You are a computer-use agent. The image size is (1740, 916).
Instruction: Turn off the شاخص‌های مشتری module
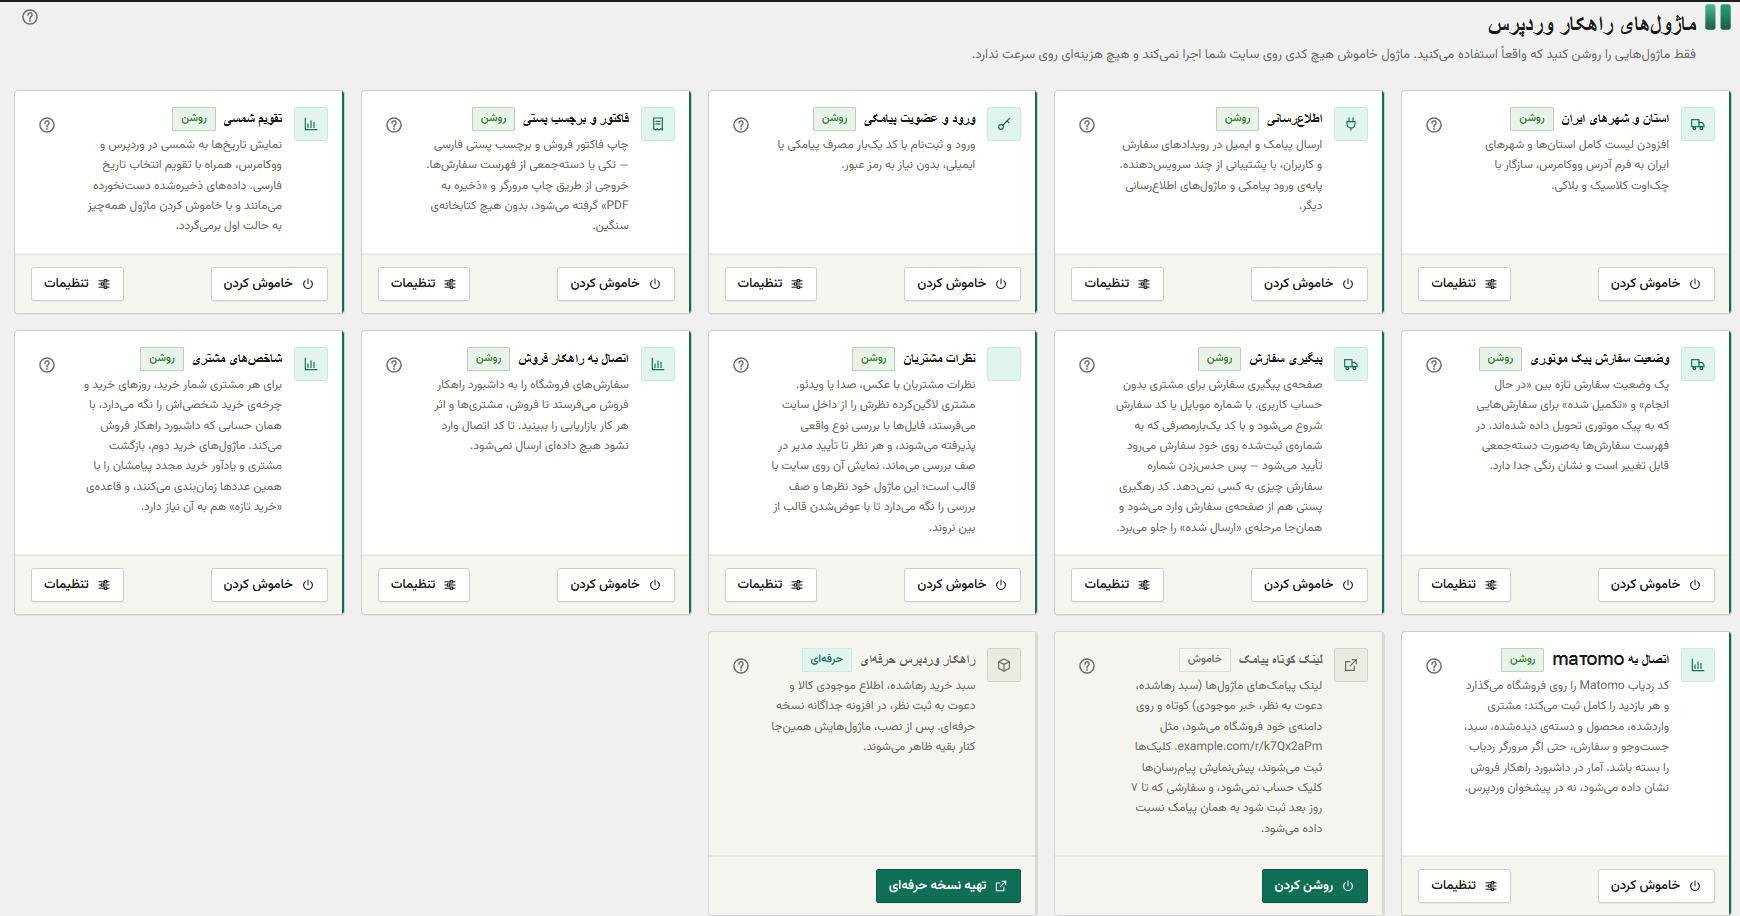tap(269, 585)
